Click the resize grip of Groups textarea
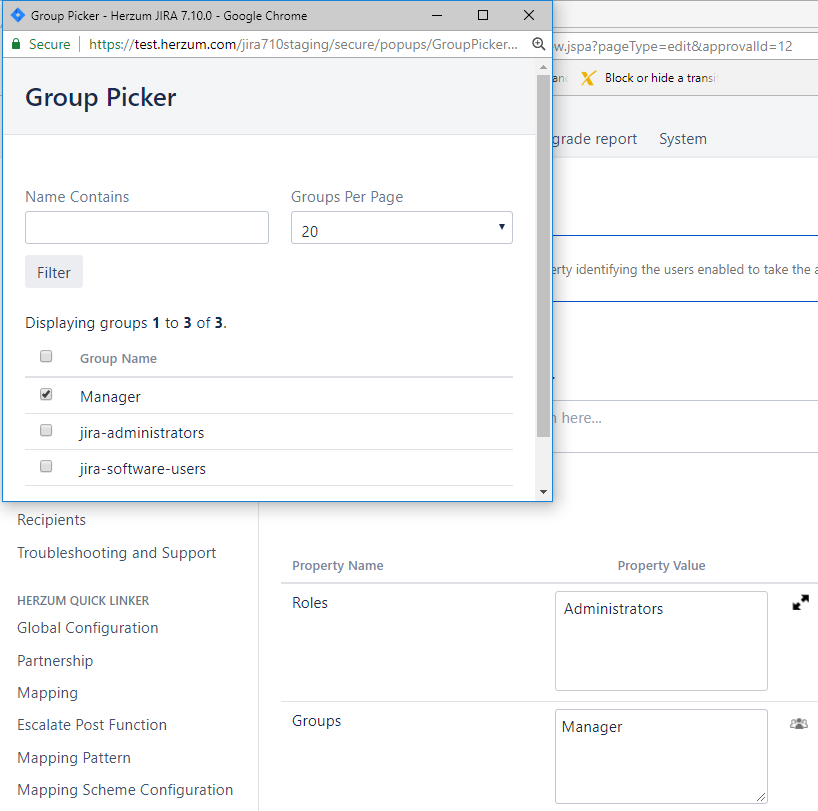 click(x=761, y=797)
